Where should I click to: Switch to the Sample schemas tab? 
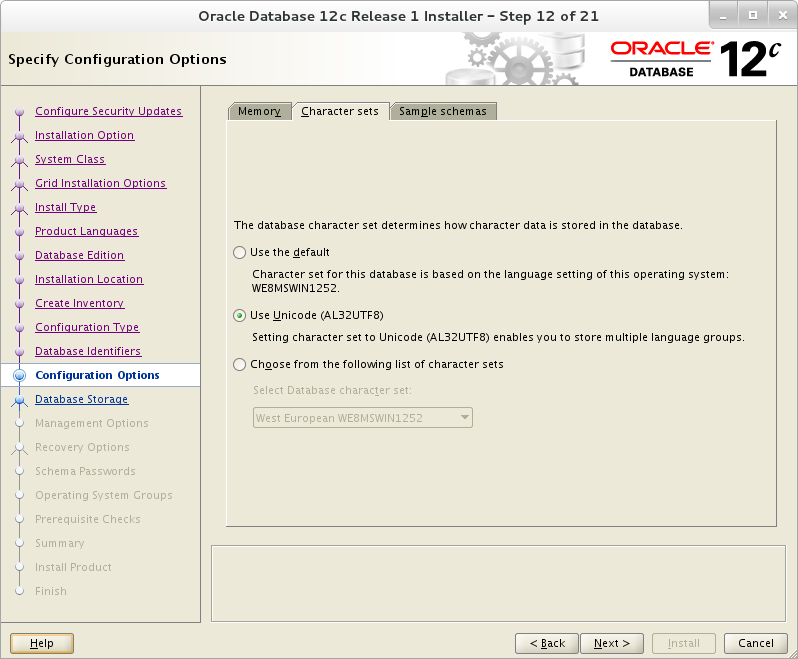pos(443,111)
